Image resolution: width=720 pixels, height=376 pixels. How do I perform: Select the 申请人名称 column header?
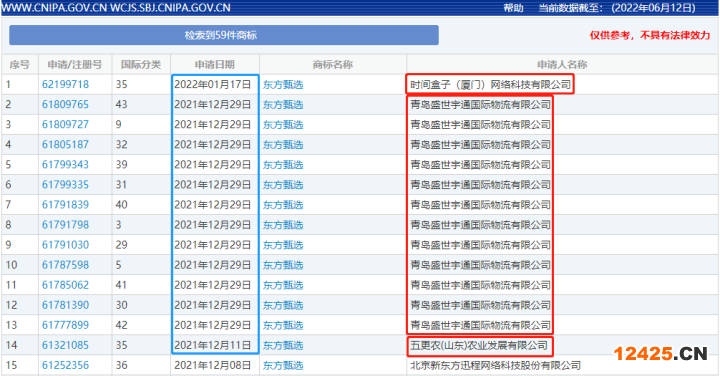(x=562, y=65)
